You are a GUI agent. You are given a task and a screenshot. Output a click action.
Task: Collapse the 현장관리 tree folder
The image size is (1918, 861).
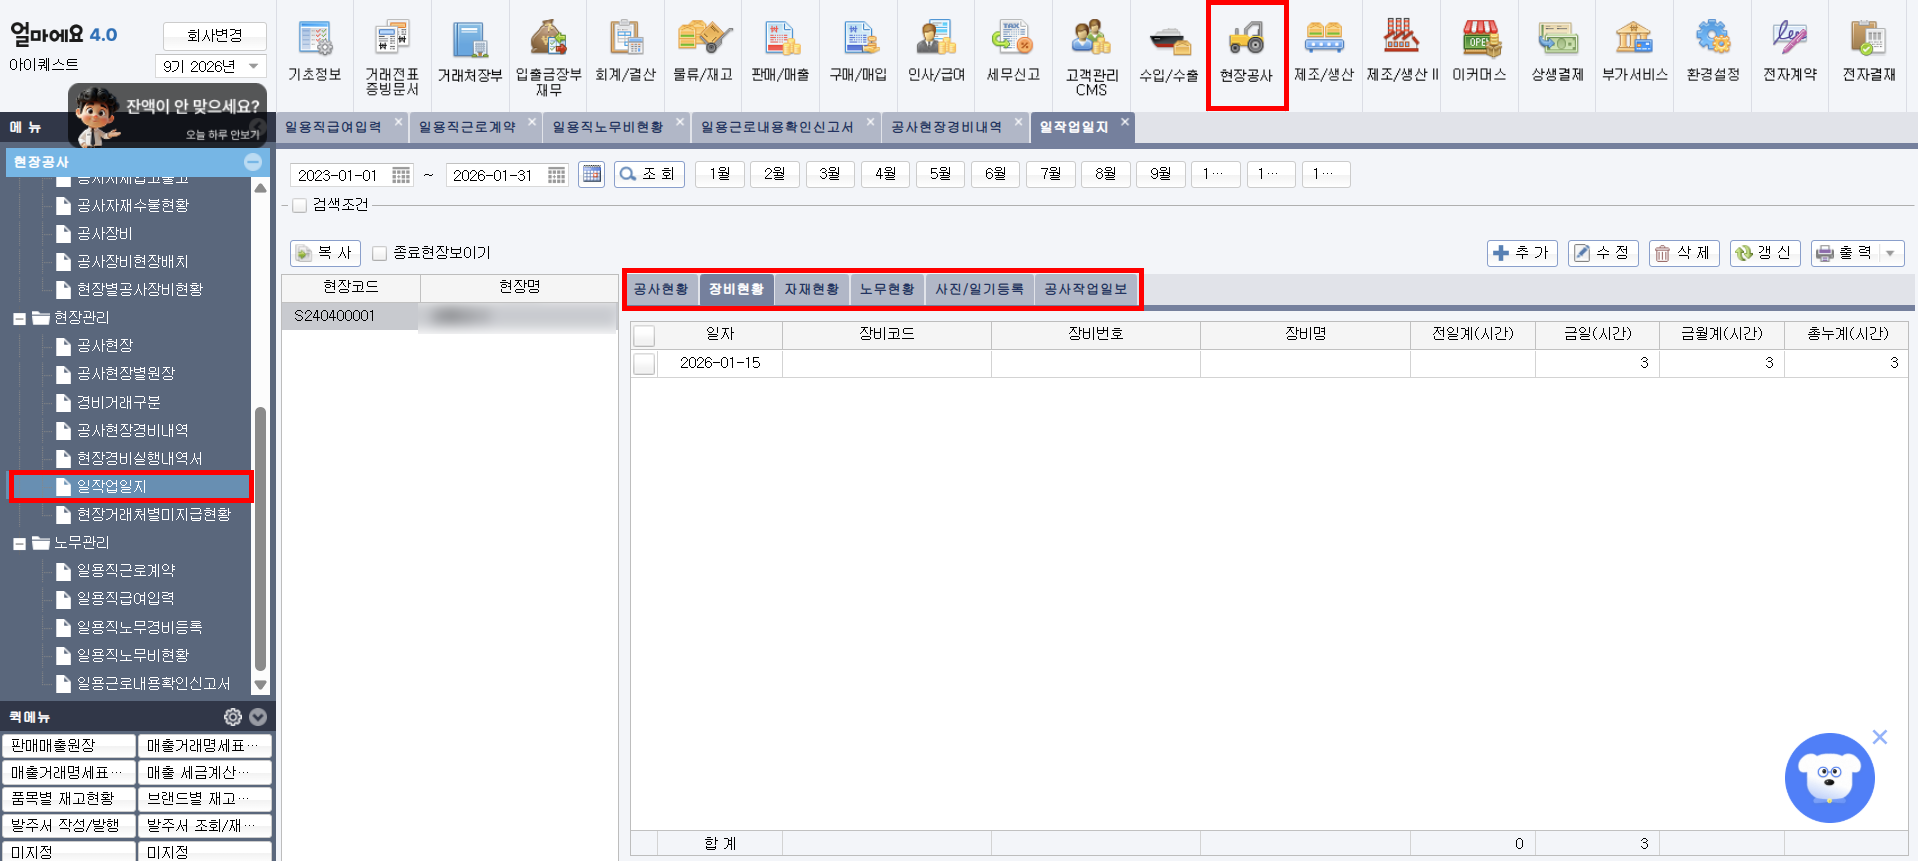pyautogui.click(x=19, y=318)
